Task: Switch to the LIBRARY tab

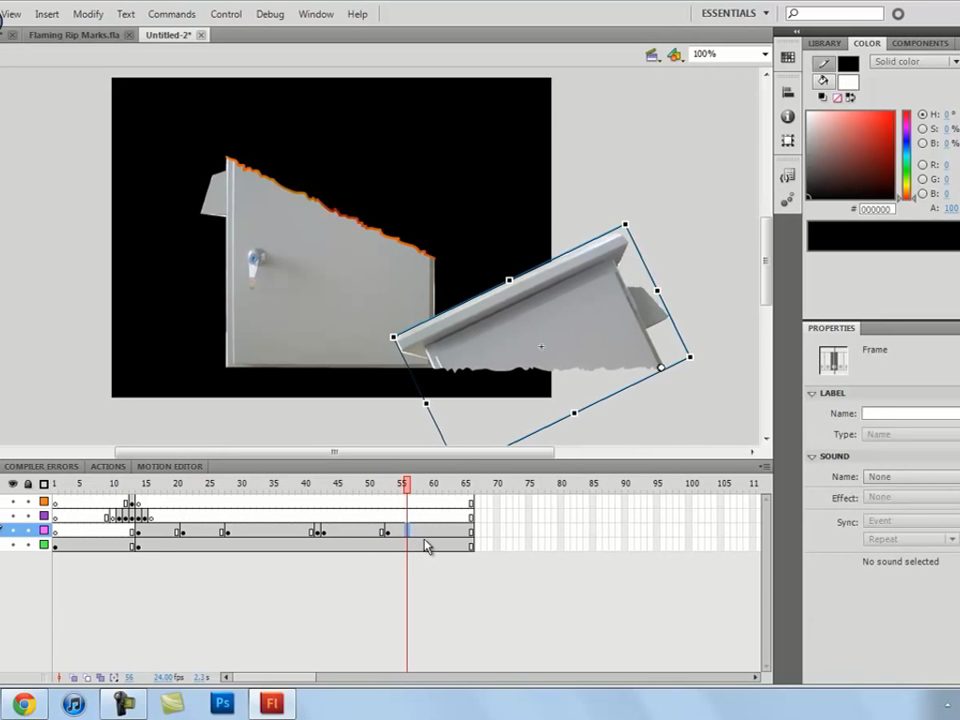Action: (x=824, y=43)
